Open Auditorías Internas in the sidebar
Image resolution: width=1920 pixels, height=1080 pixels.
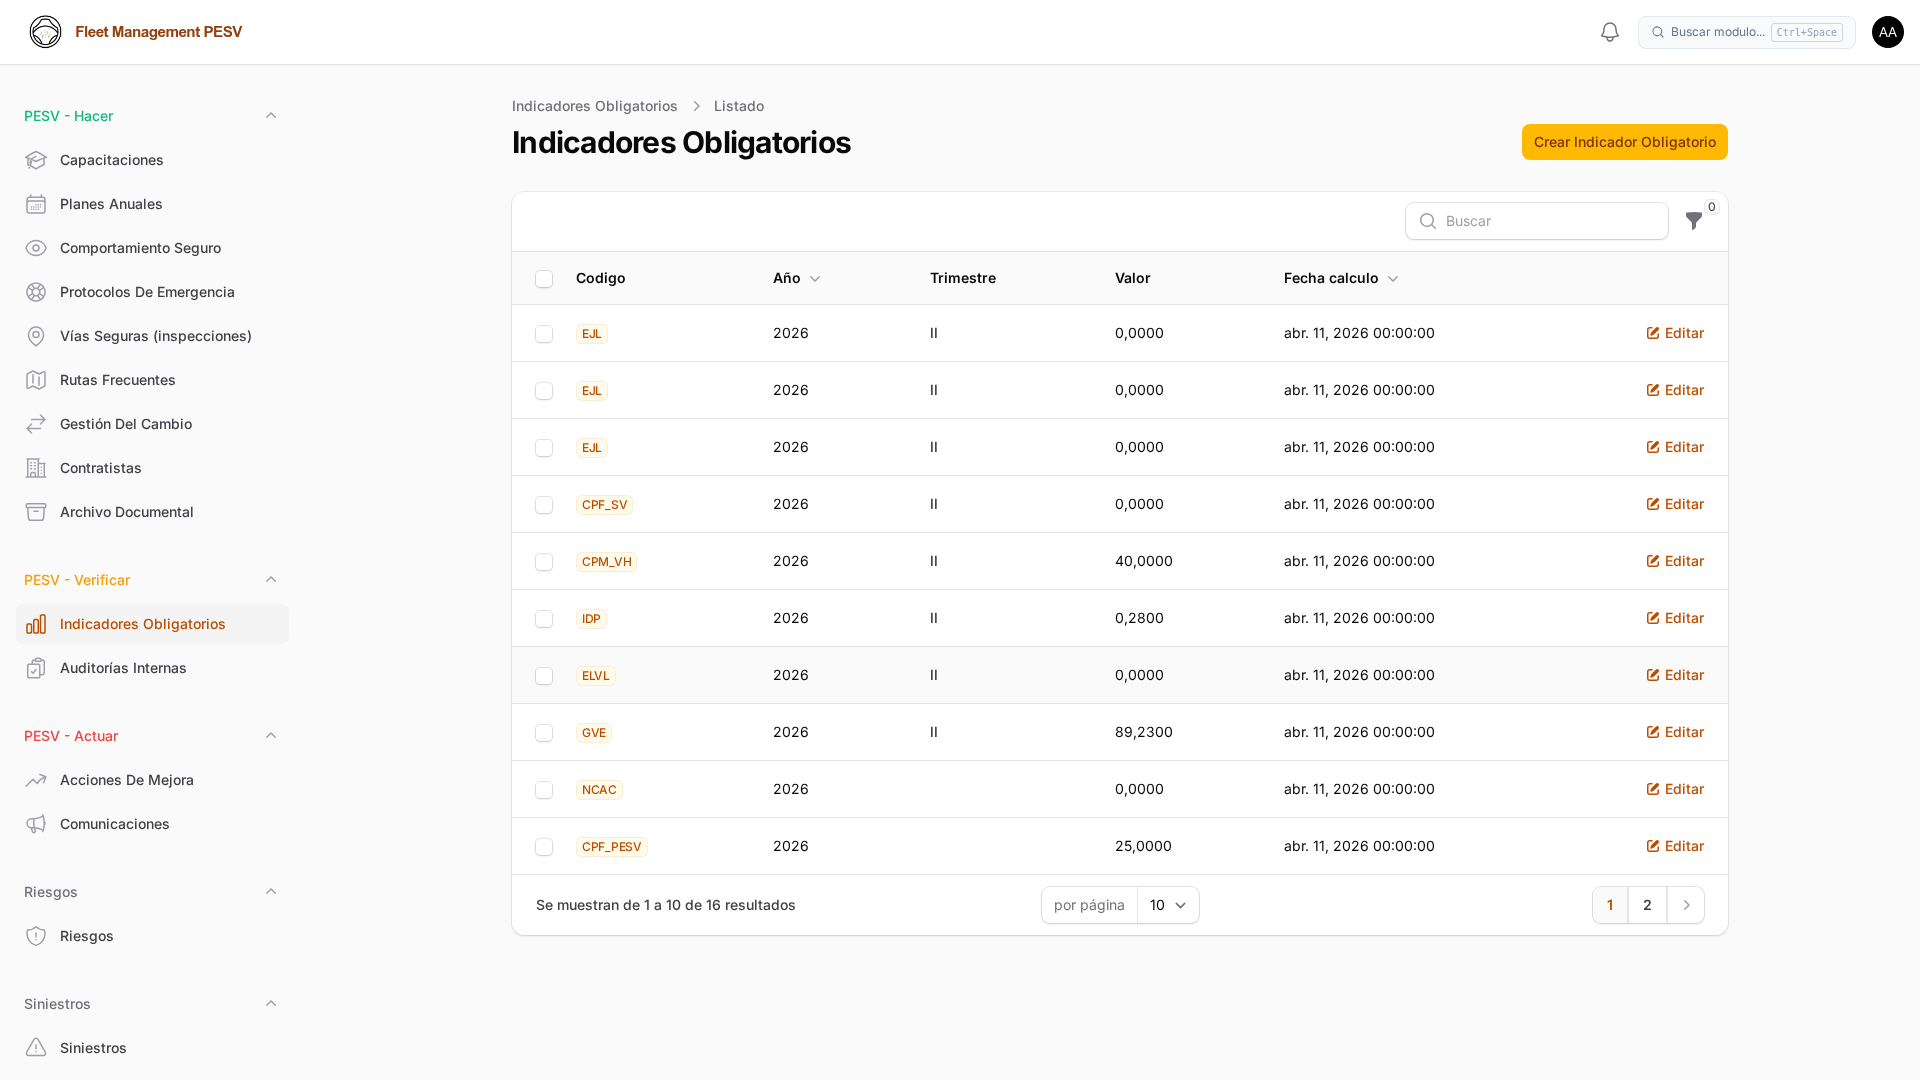(x=152, y=668)
